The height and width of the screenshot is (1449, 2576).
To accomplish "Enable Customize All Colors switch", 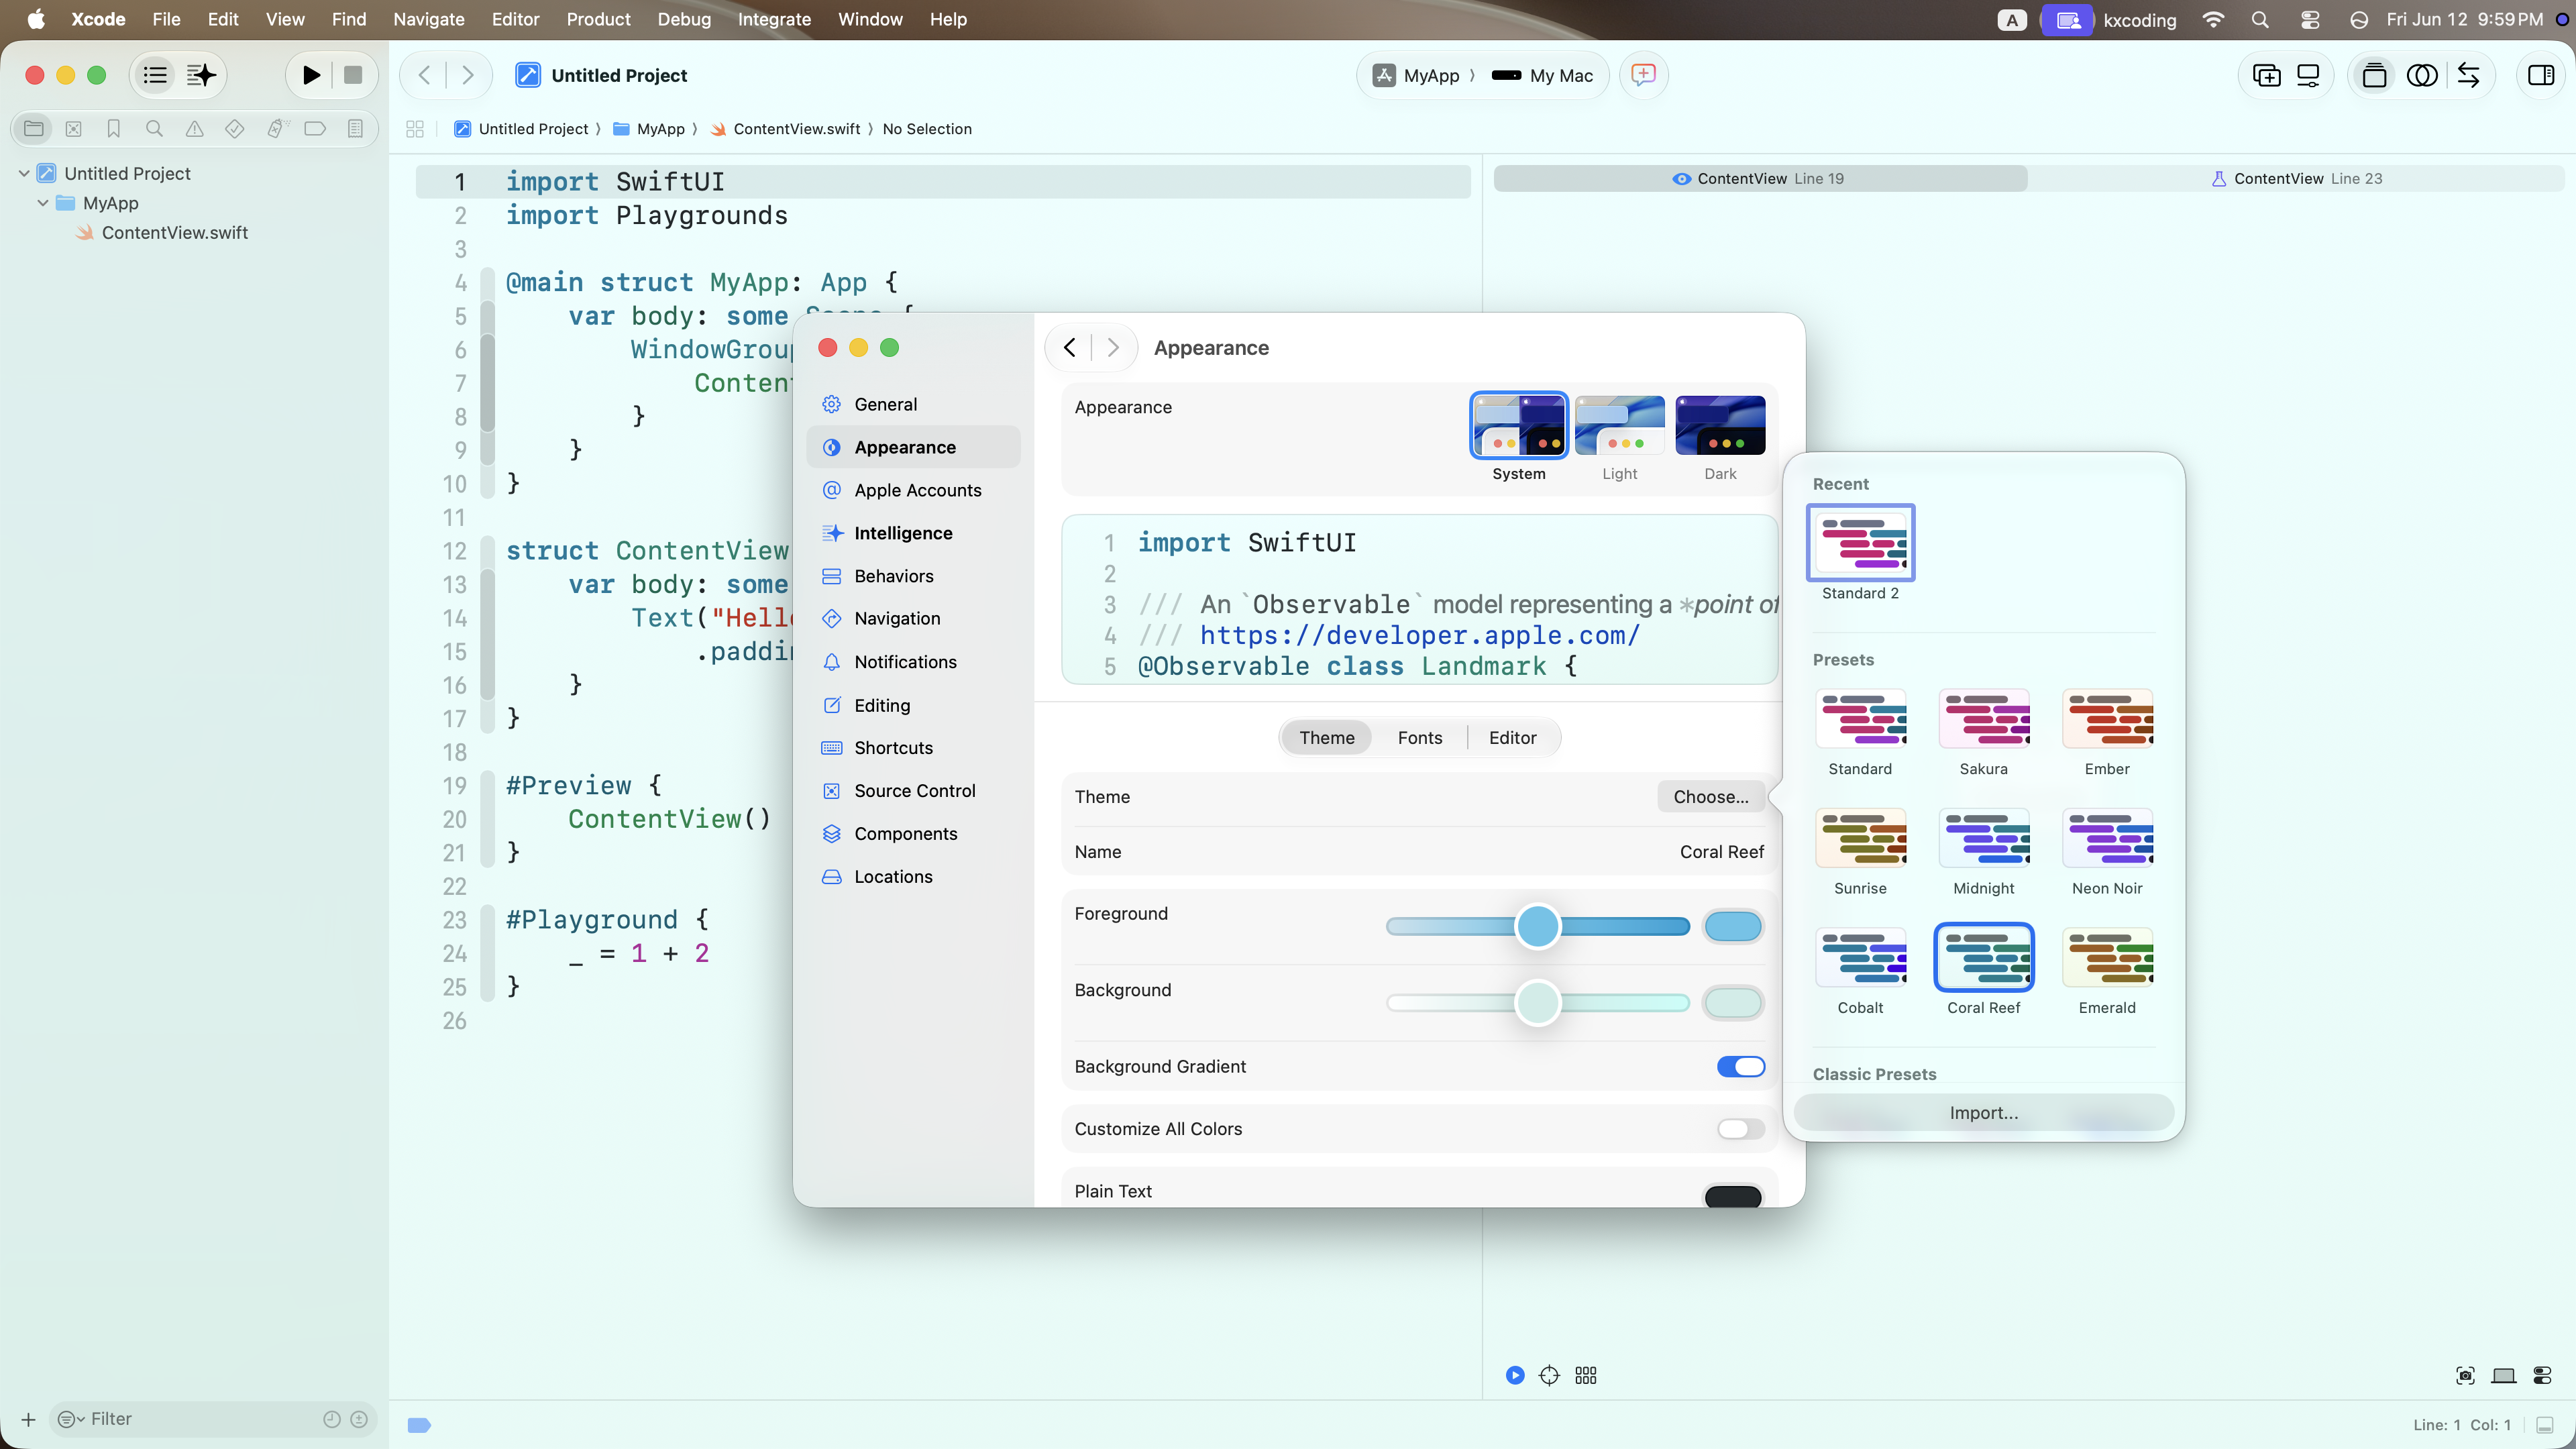I will point(1740,1129).
